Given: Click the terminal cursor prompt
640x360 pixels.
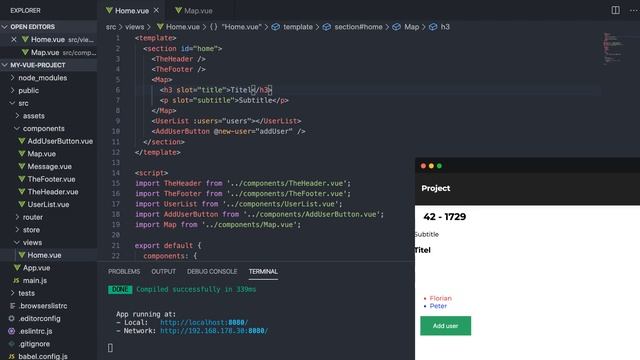Looking at the screenshot, I should tap(110, 348).
